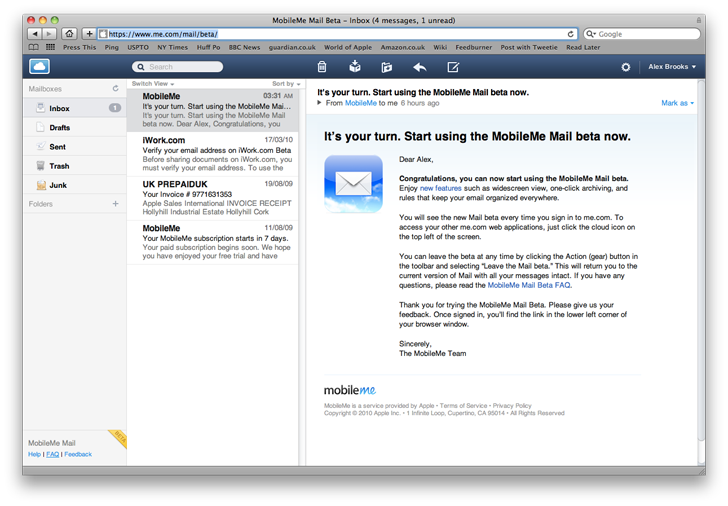Open the Trash mailbox
Image resolution: width=728 pixels, height=506 pixels.
point(75,166)
